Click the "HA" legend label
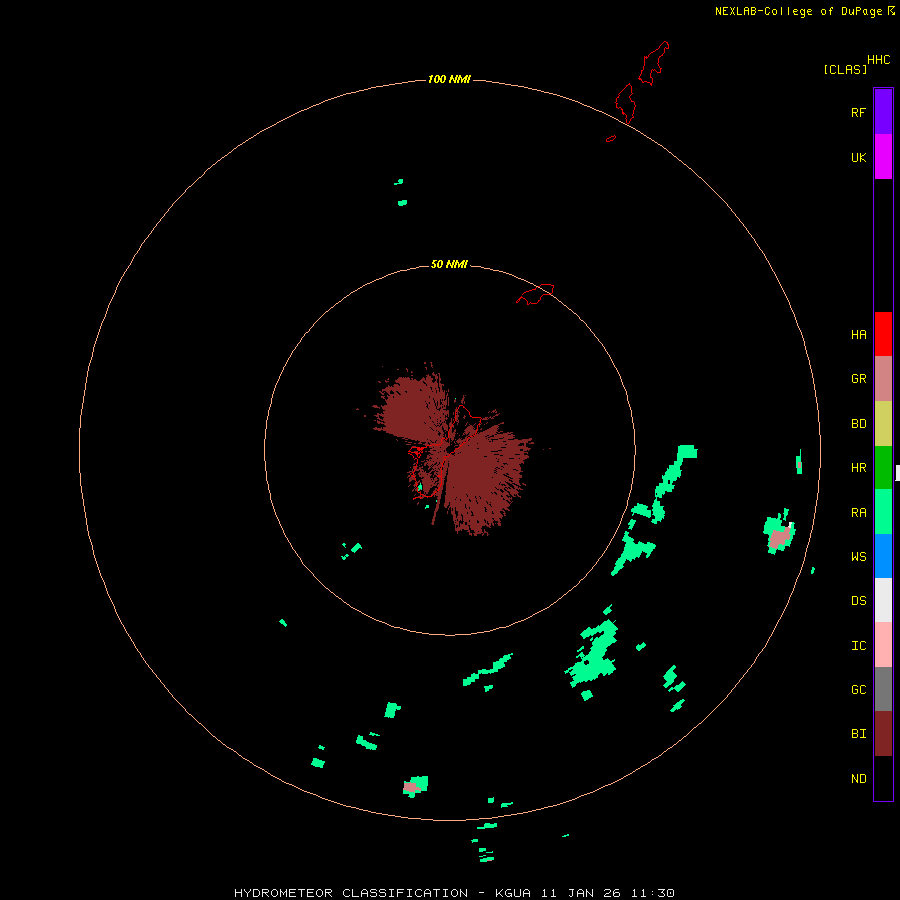Screen dimensions: 900x900 pyautogui.click(x=859, y=335)
